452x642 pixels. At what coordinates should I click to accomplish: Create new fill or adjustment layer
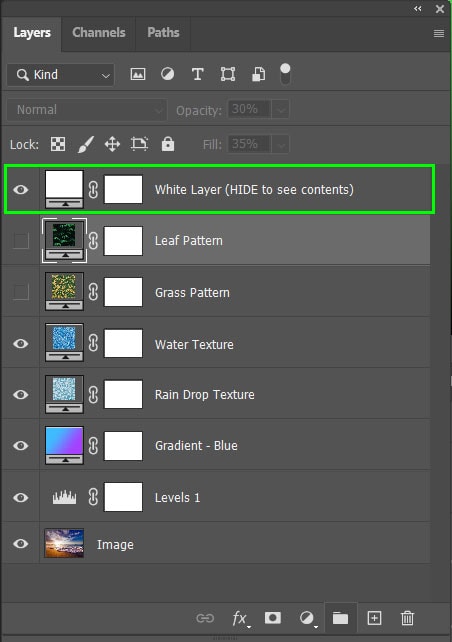[307, 618]
